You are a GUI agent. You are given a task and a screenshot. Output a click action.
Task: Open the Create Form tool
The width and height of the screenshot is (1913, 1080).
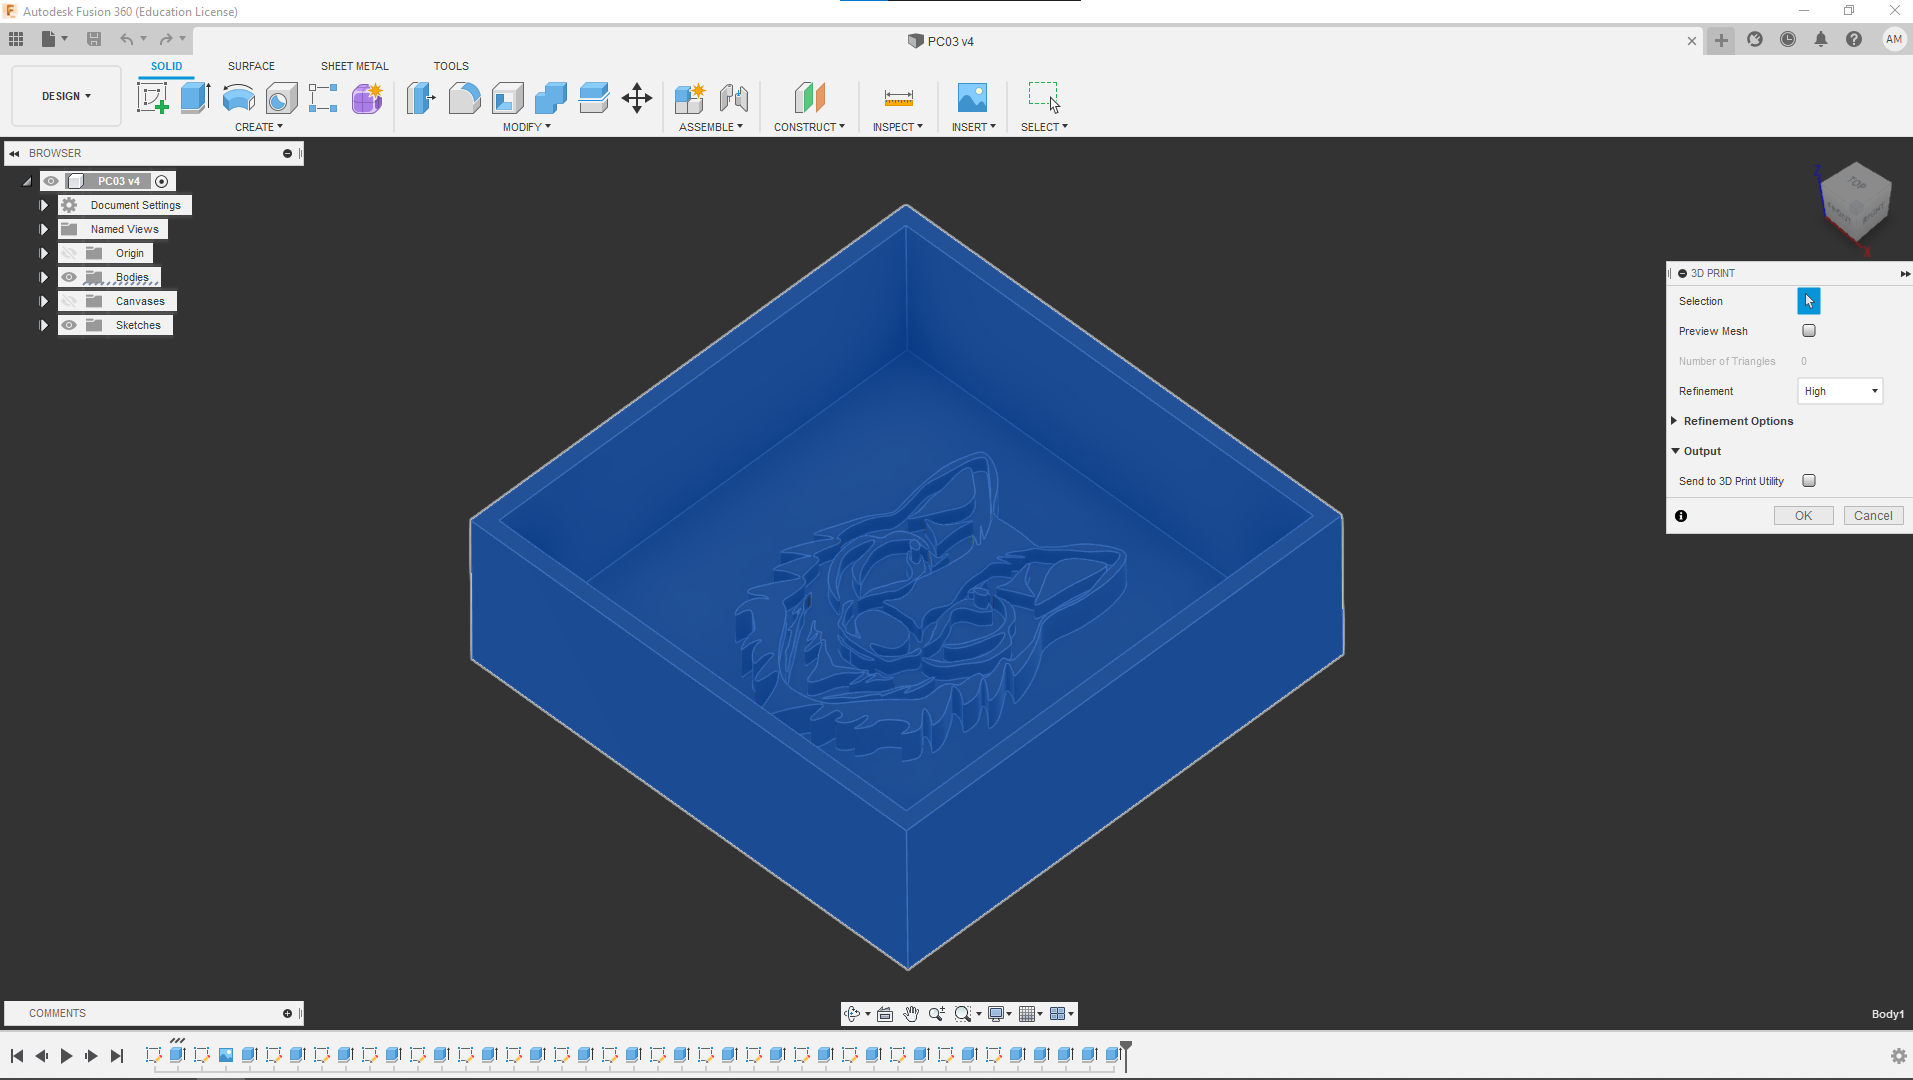(x=367, y=98)
